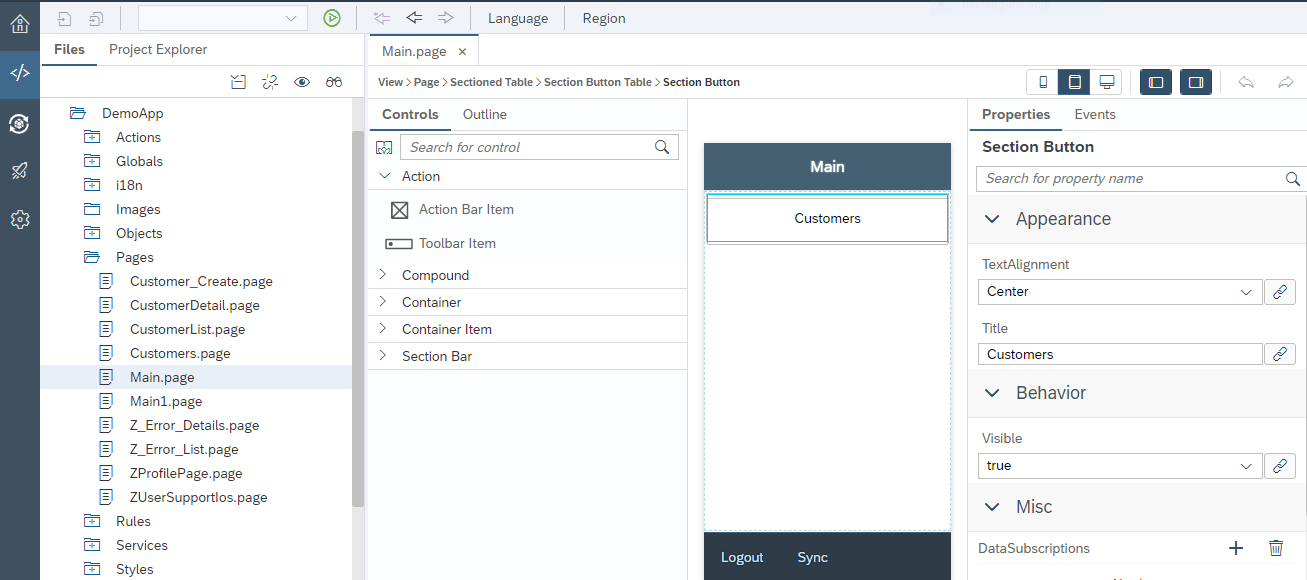1307x580 pixels.
Task: Click the green run/deploy icon in toolbar
Action: [332, 18]
